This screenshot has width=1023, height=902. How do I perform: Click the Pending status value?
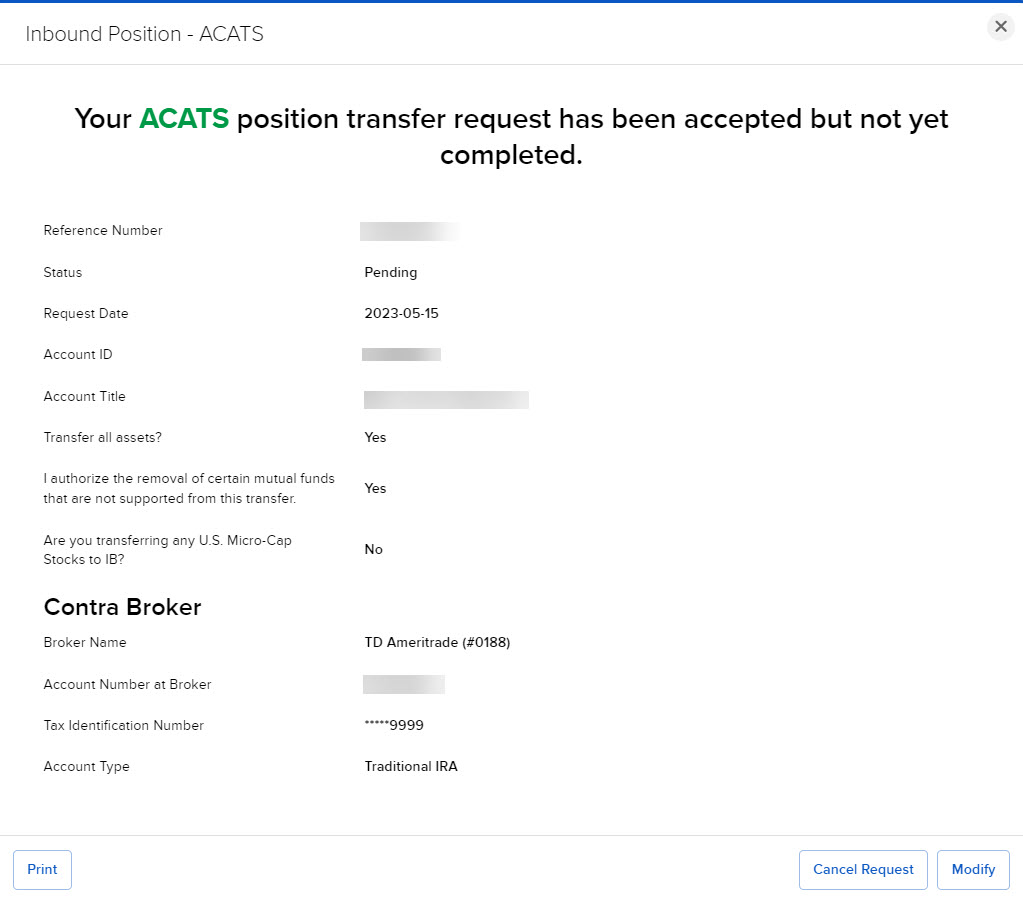(391, 272)
